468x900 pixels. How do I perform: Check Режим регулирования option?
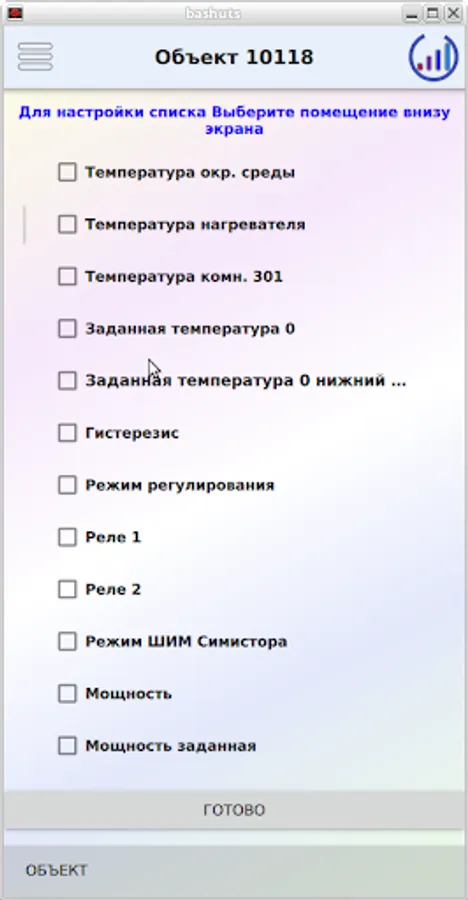tap(67, 485)
